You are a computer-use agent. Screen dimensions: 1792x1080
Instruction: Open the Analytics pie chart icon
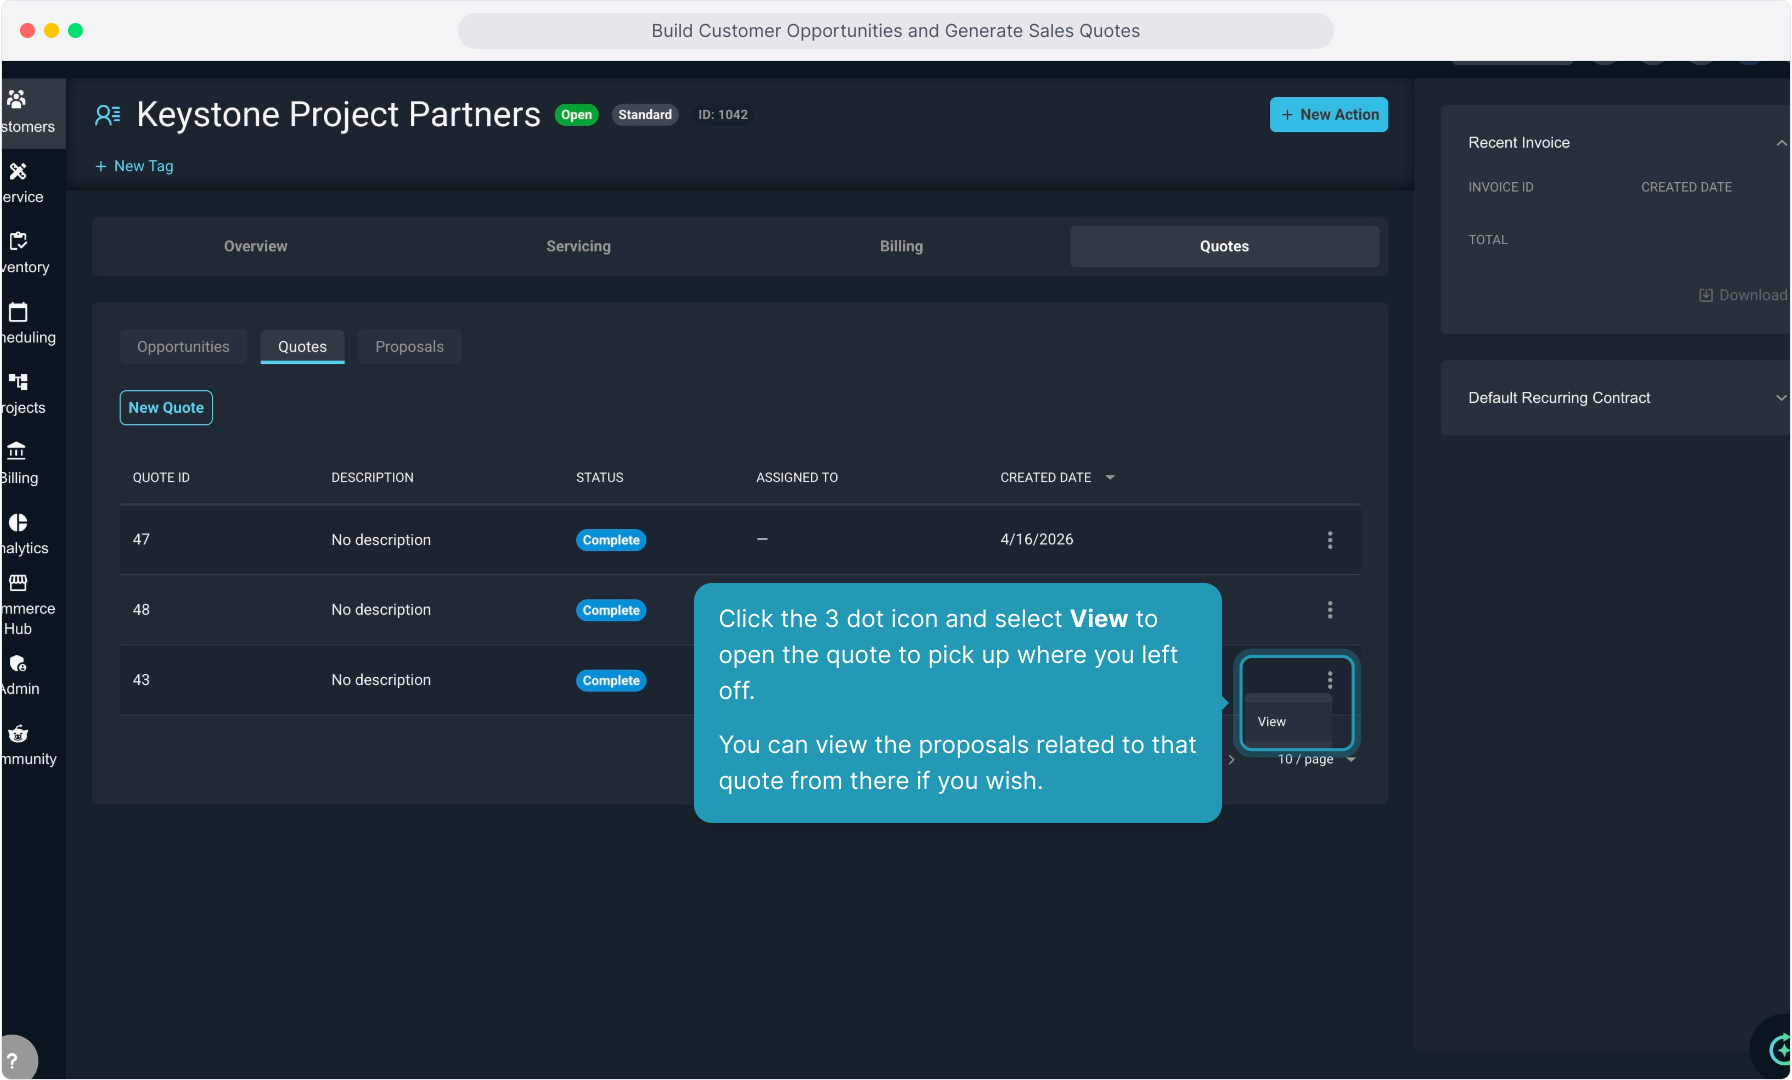point(18,523)
